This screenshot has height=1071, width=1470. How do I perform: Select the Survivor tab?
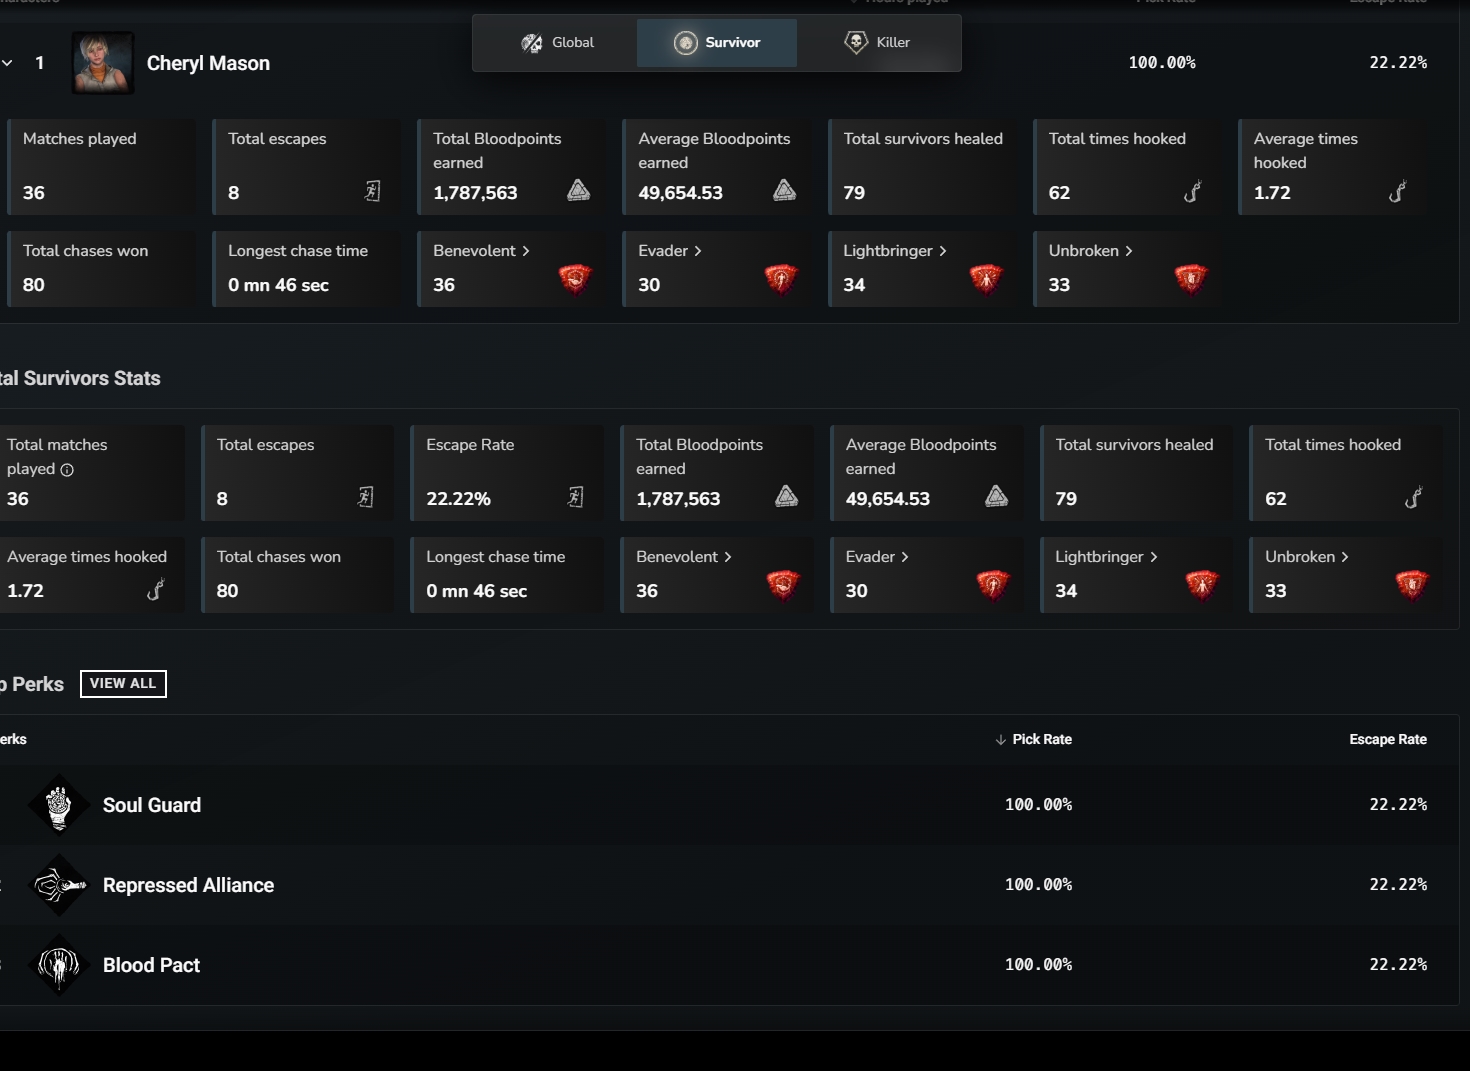717,43
